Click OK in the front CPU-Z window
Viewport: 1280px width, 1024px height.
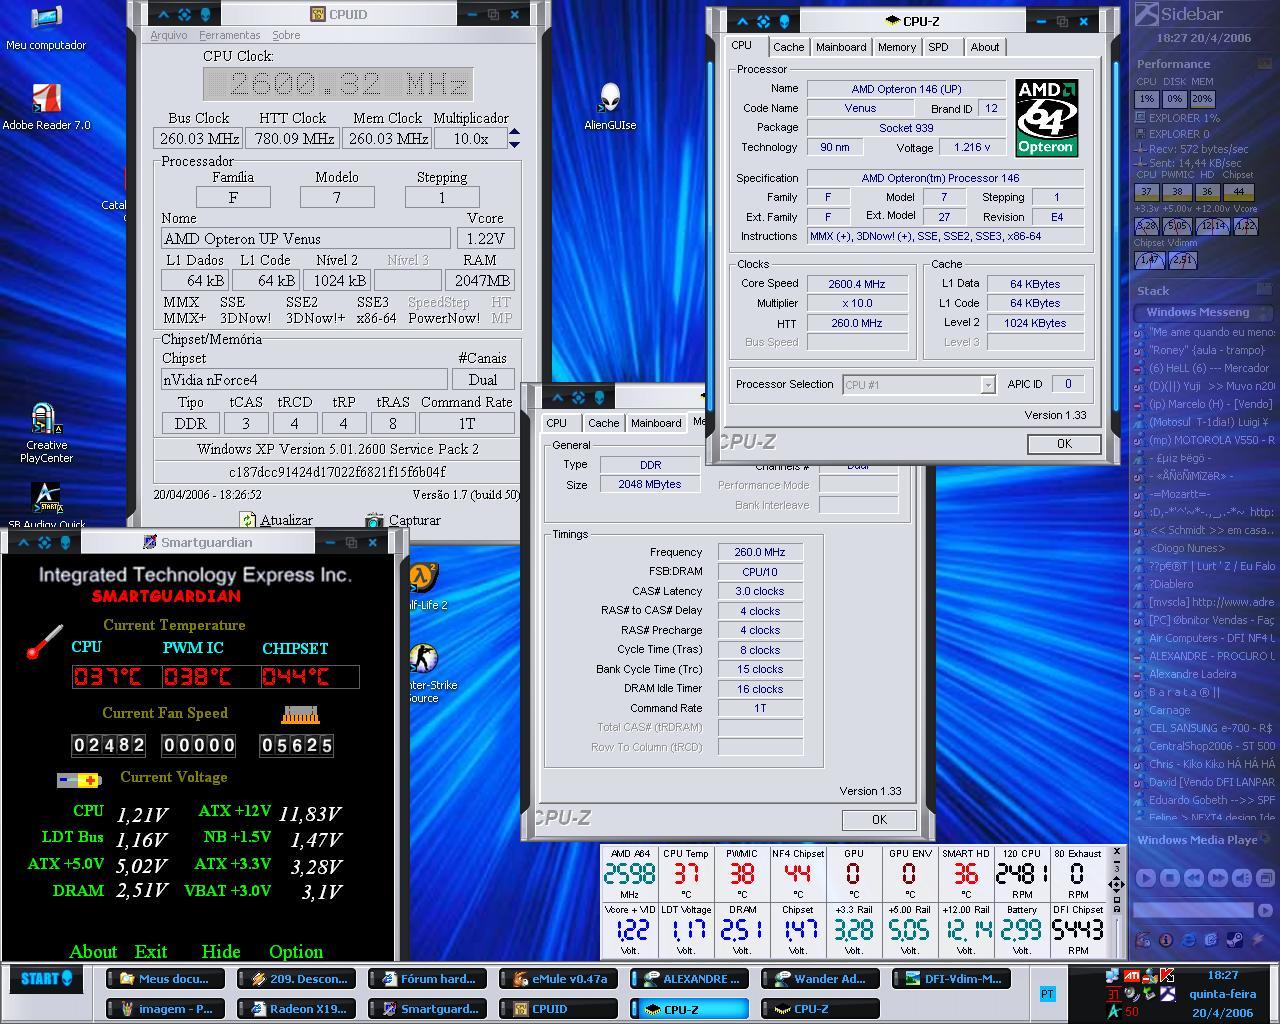(x=1064, y=444)
